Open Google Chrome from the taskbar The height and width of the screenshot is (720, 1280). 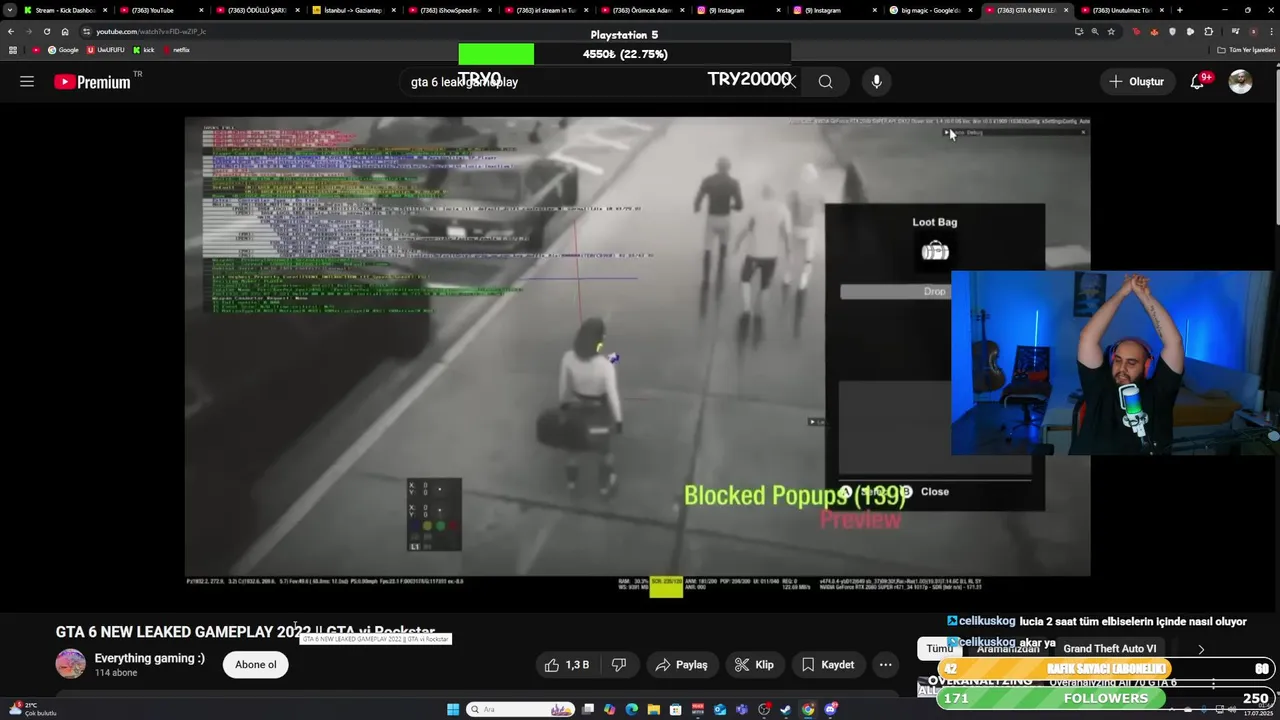[x=808, y=710]
